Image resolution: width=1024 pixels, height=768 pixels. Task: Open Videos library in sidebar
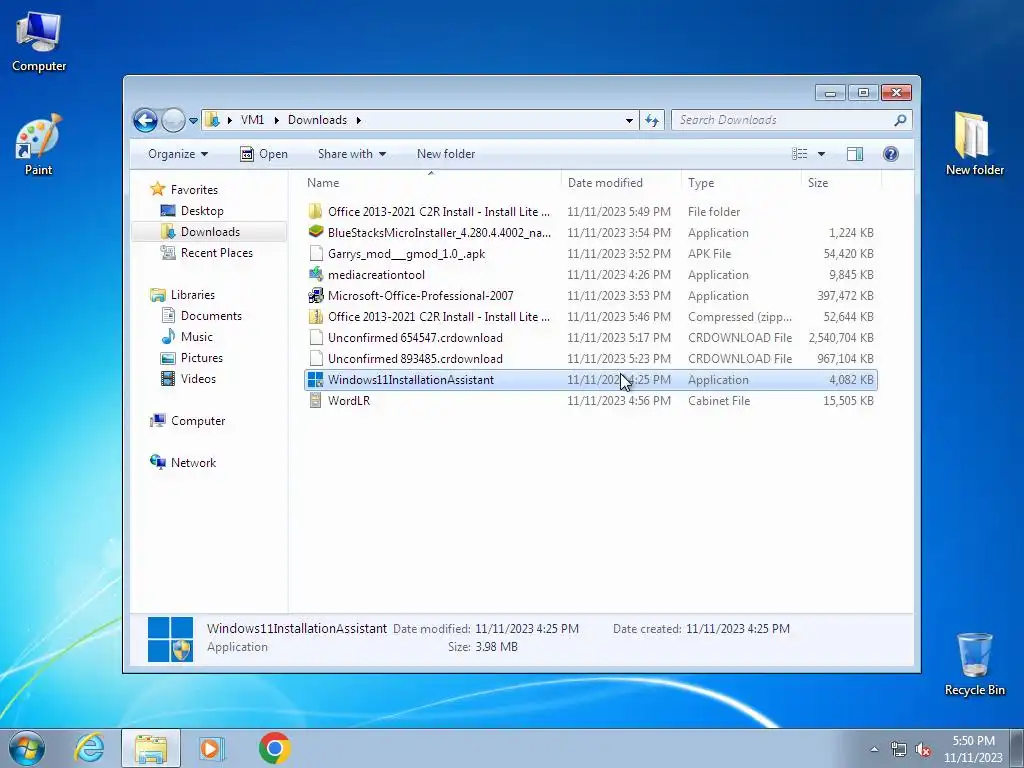coord(198,379)
